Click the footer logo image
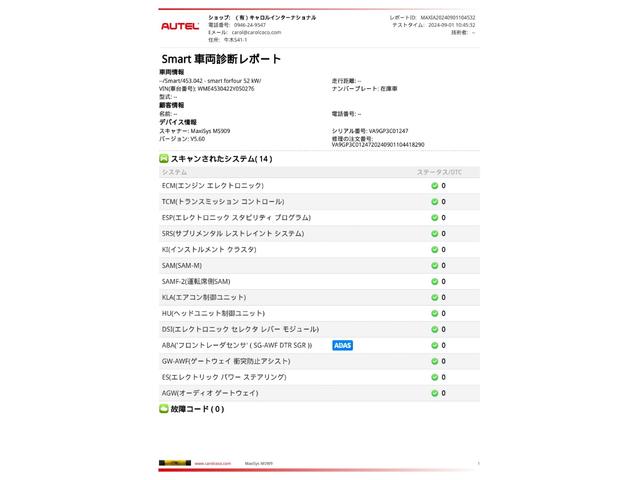Viewport: 640px width, 480px height. [175, 463]
